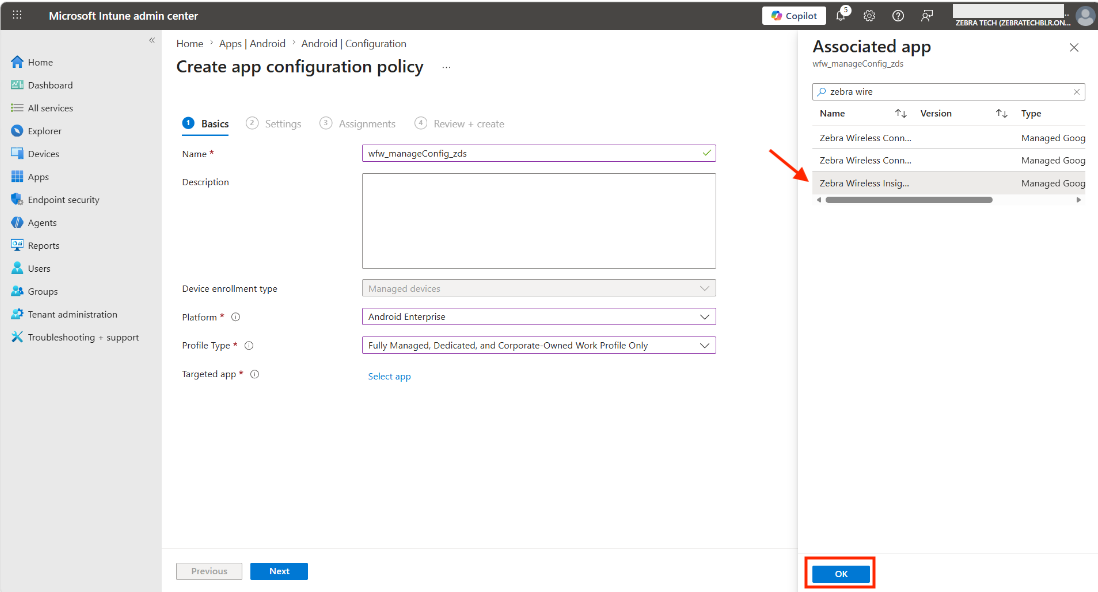1098x592 pixels.
Task: Click the Next button
Action: (279, 571)
